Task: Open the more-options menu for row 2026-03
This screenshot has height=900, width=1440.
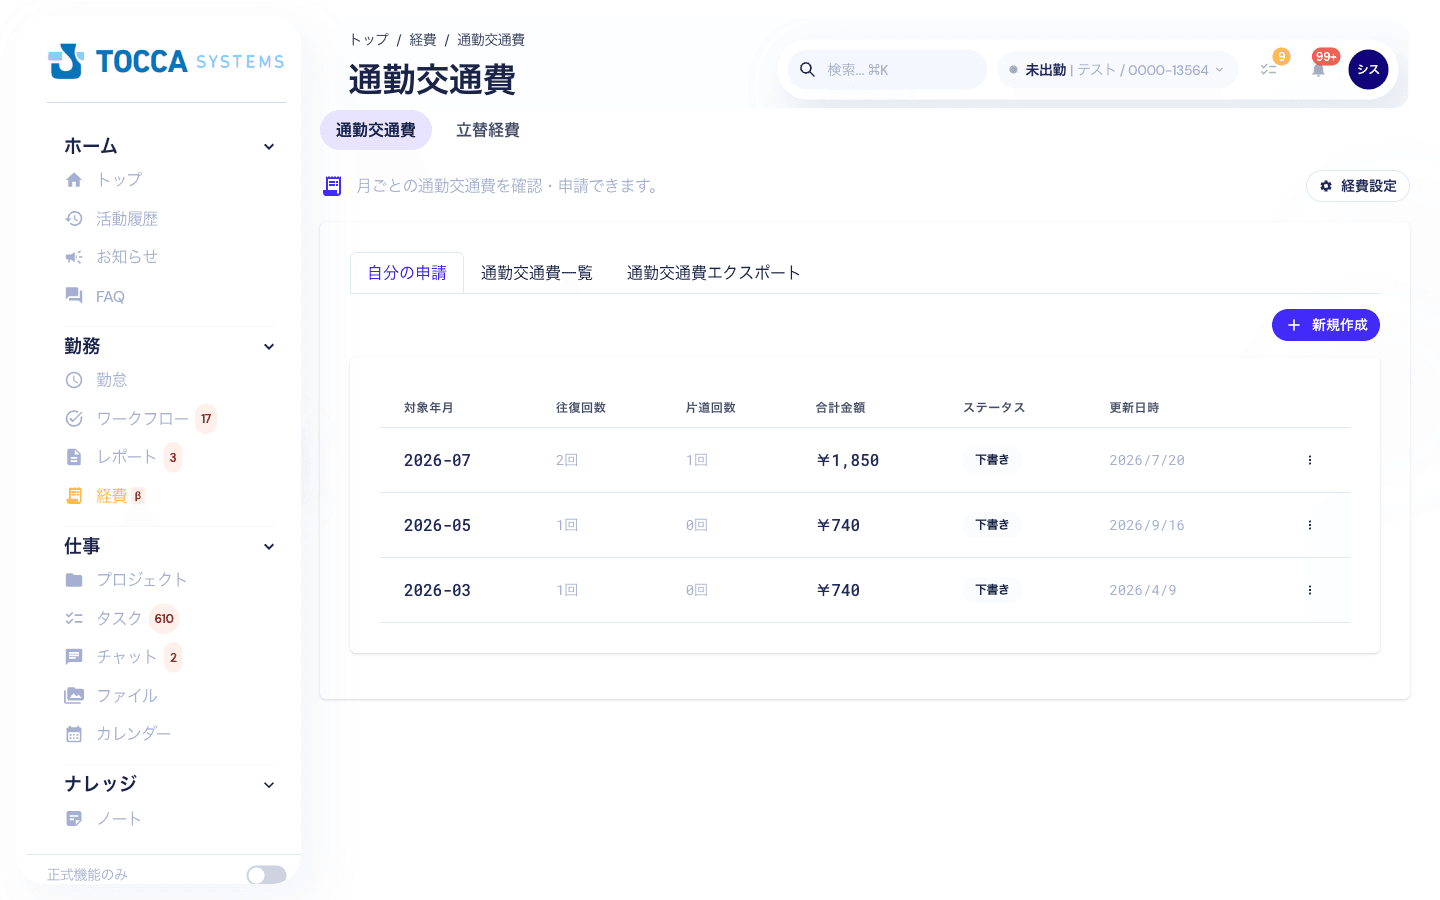Action: [1309, 590]
